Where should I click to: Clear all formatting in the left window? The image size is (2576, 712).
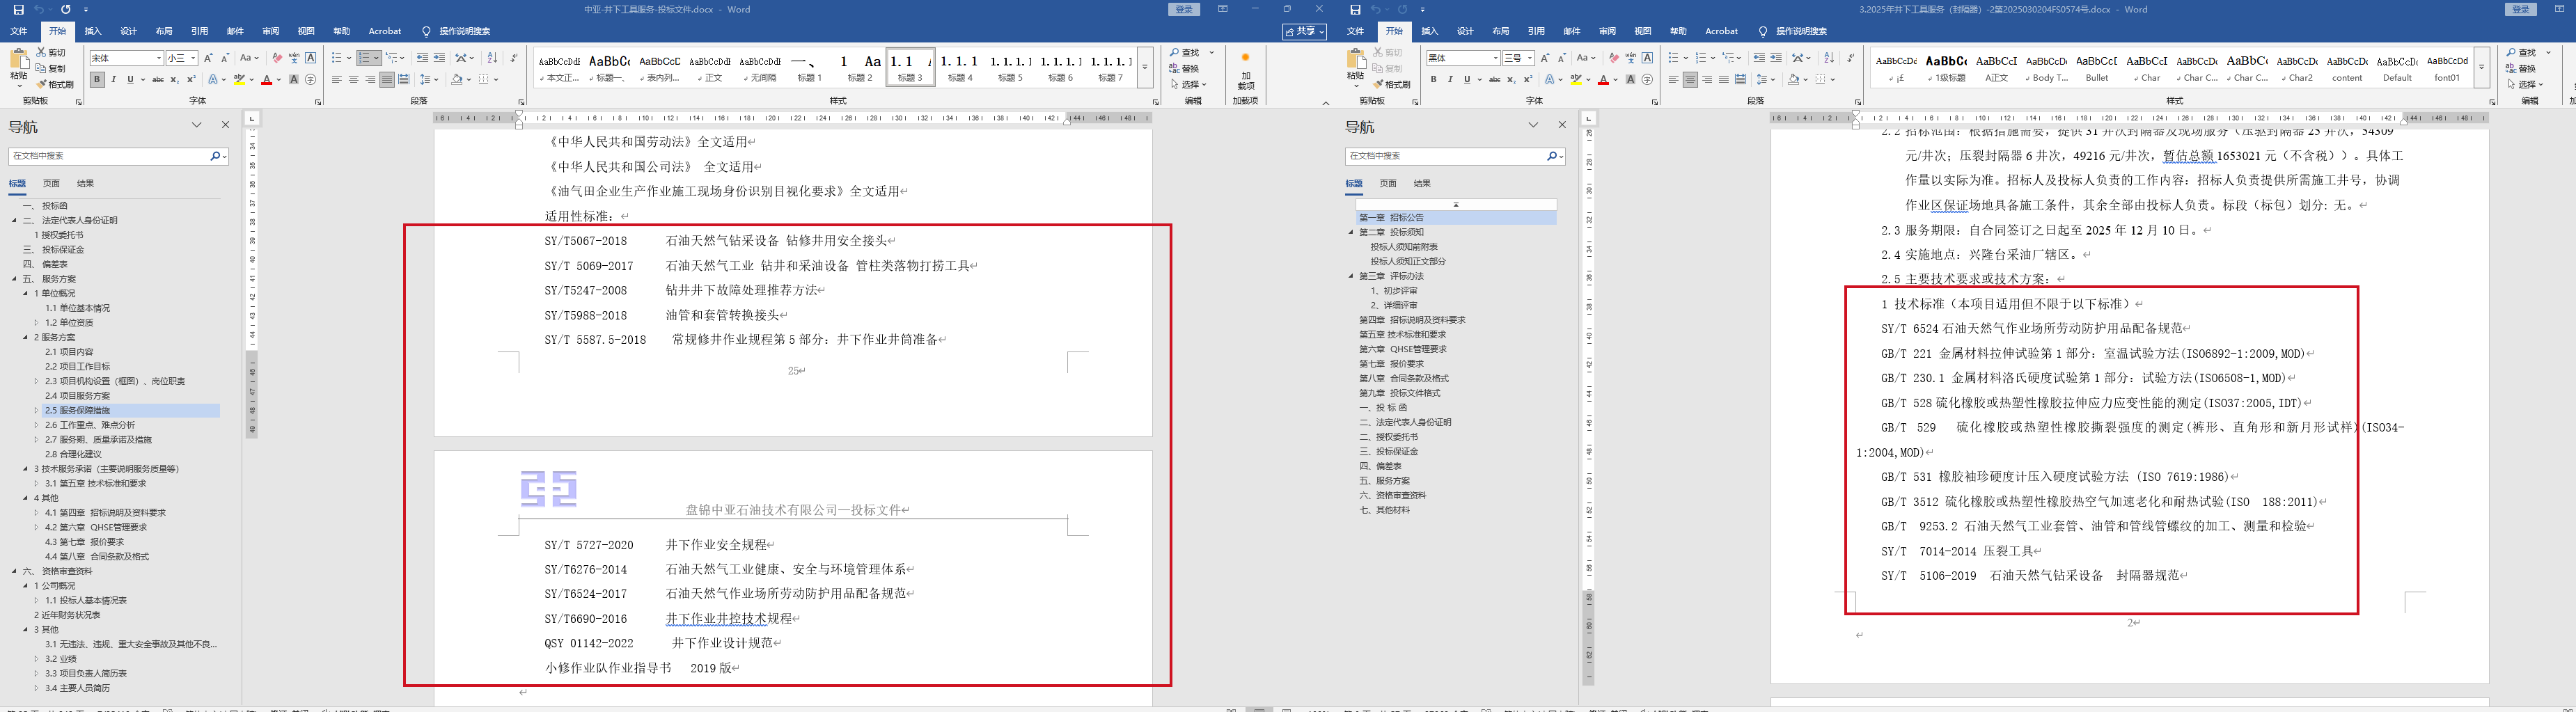tap(277, 58)
